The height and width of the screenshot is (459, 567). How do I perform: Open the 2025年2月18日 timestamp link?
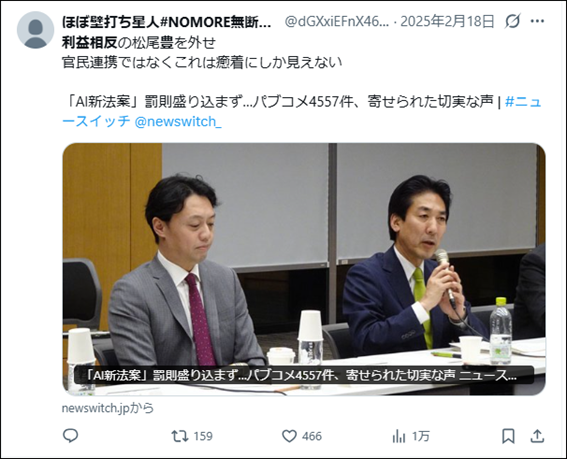pyautogui.click(x=447, y=22)
